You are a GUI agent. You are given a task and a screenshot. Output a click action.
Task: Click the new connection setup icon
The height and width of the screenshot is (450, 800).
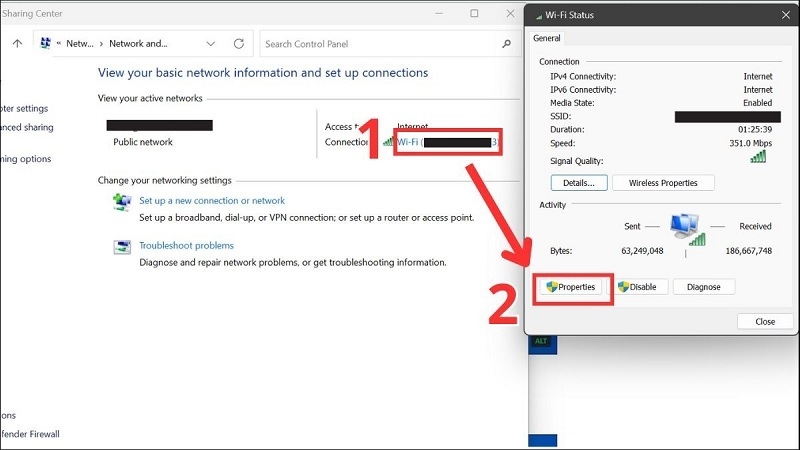(x=122, y=202)
